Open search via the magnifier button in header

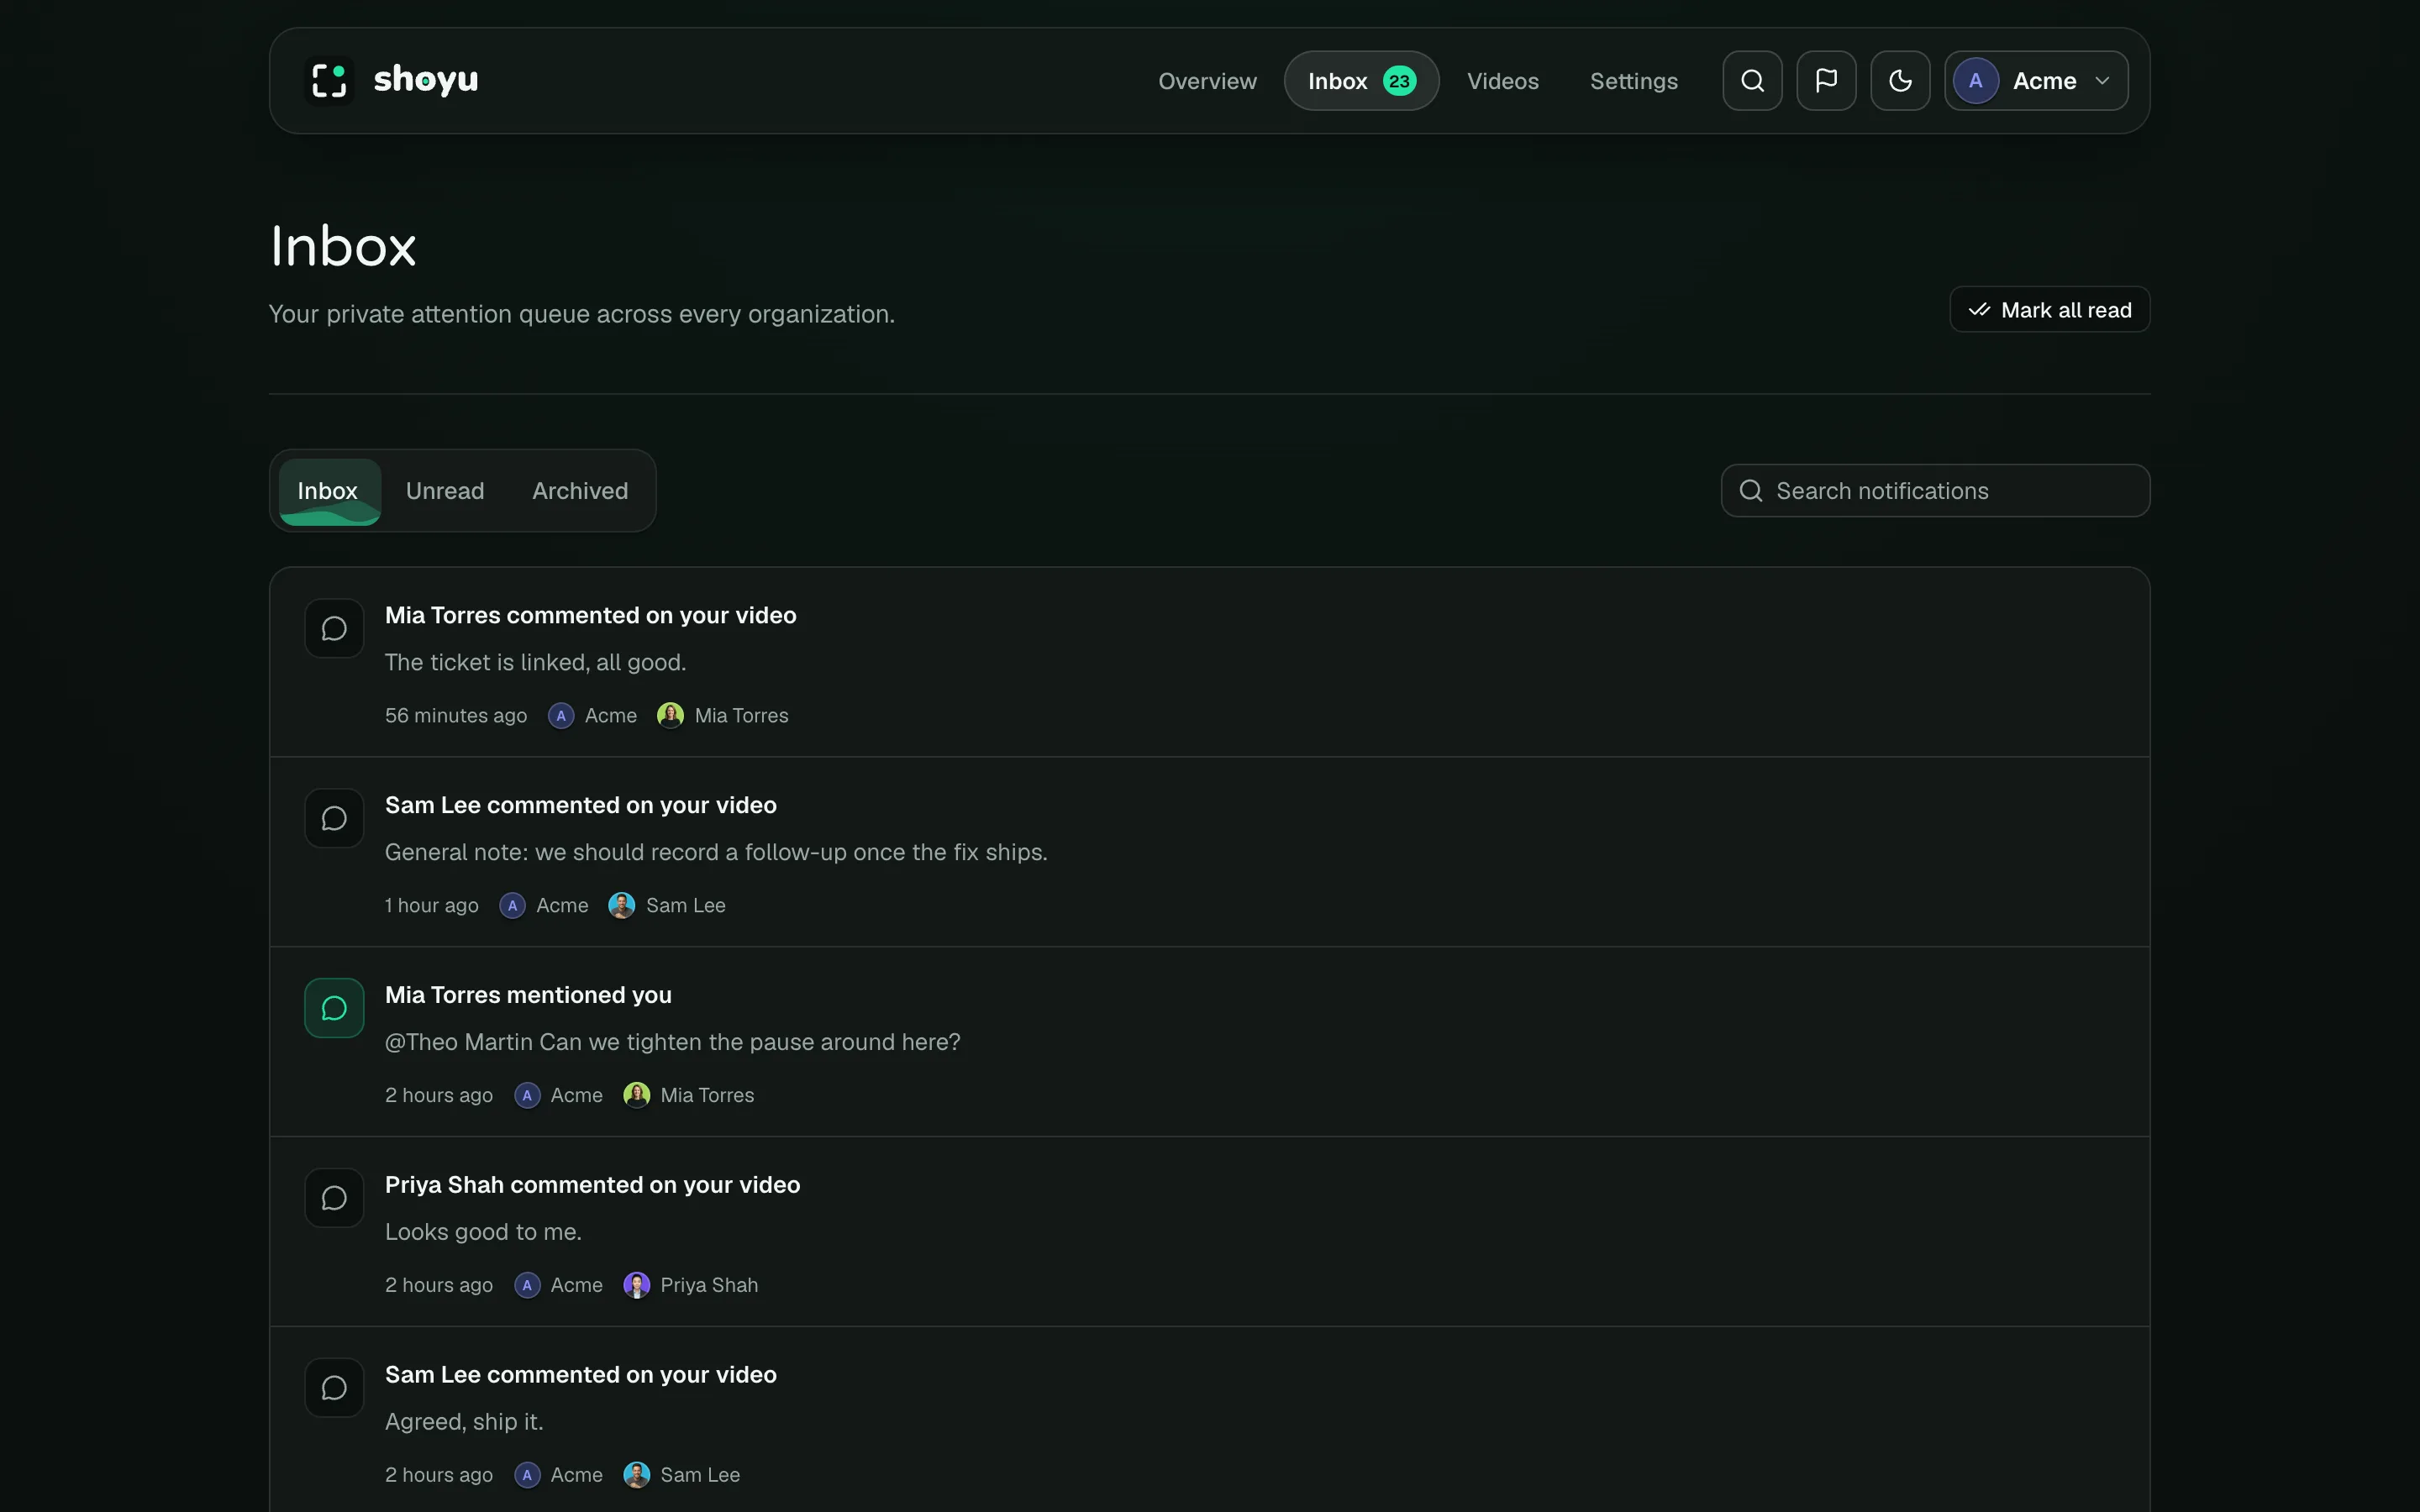pyautogui.click(x=1752, y=81)
